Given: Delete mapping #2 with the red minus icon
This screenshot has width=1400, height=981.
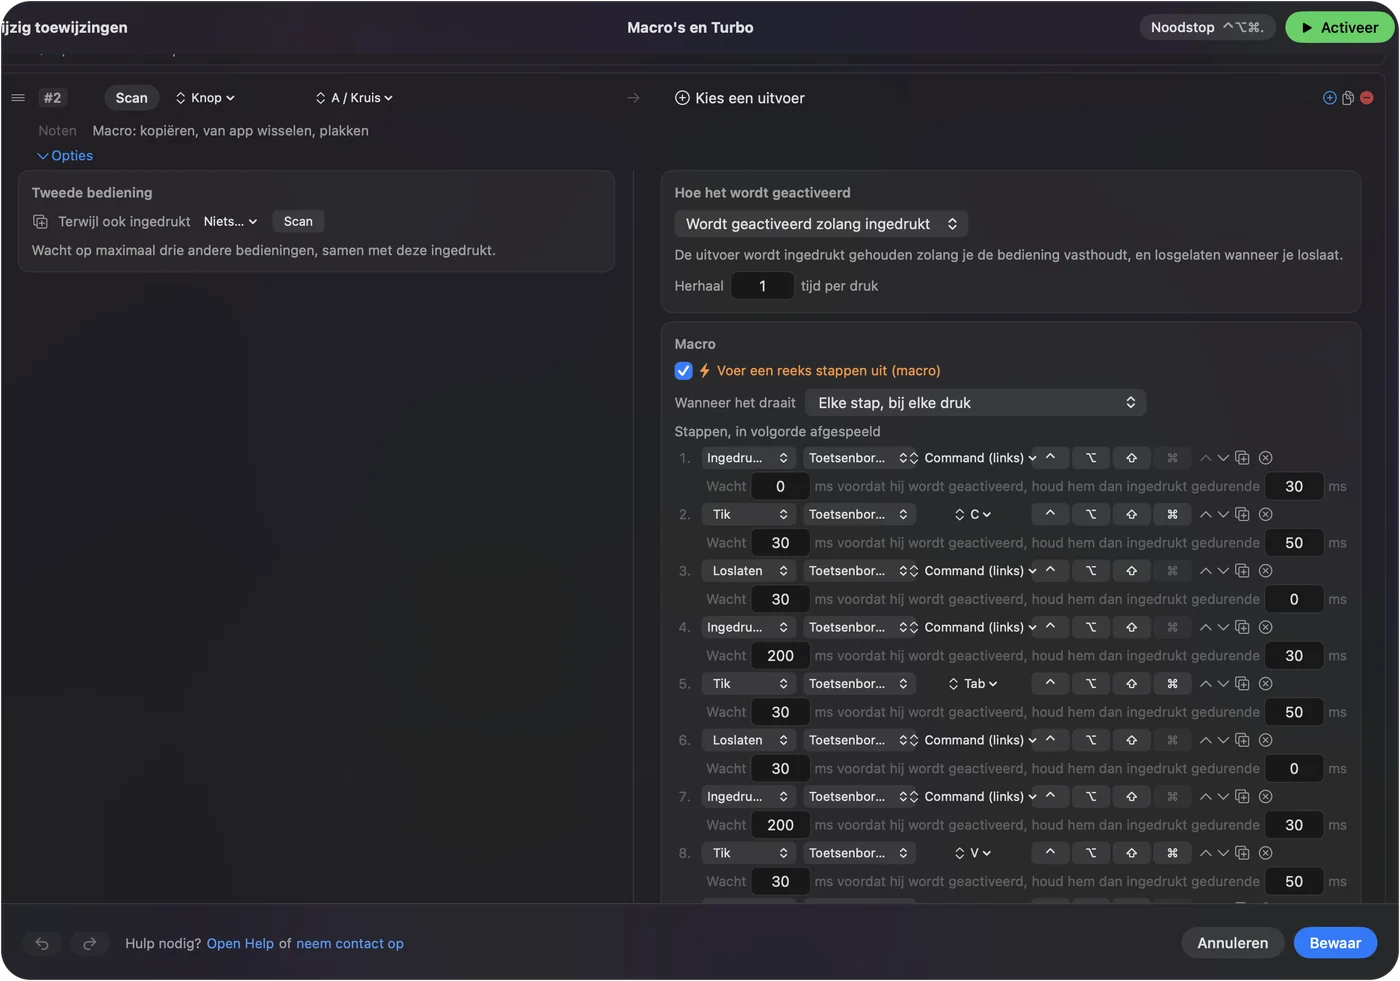Looking at the screenshot, I should point(1367,98).
